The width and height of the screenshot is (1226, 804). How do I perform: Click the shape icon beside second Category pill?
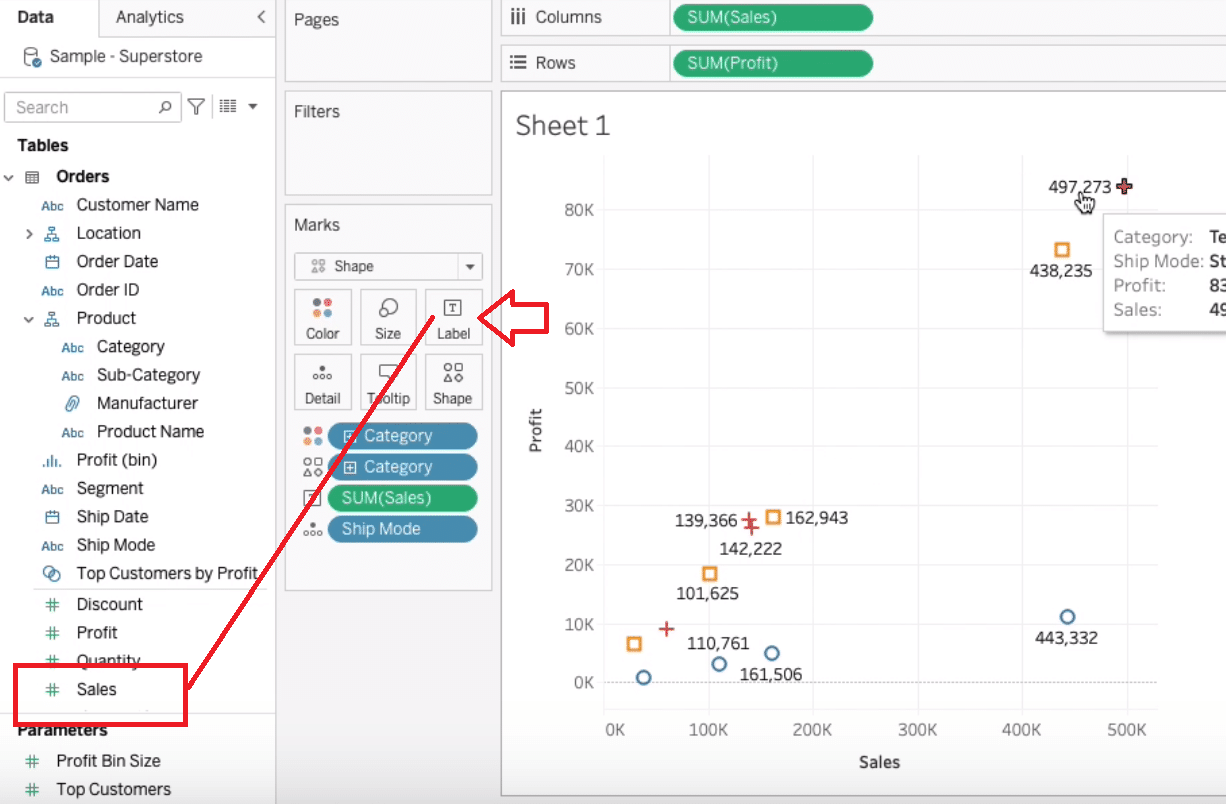click(313, 467)
